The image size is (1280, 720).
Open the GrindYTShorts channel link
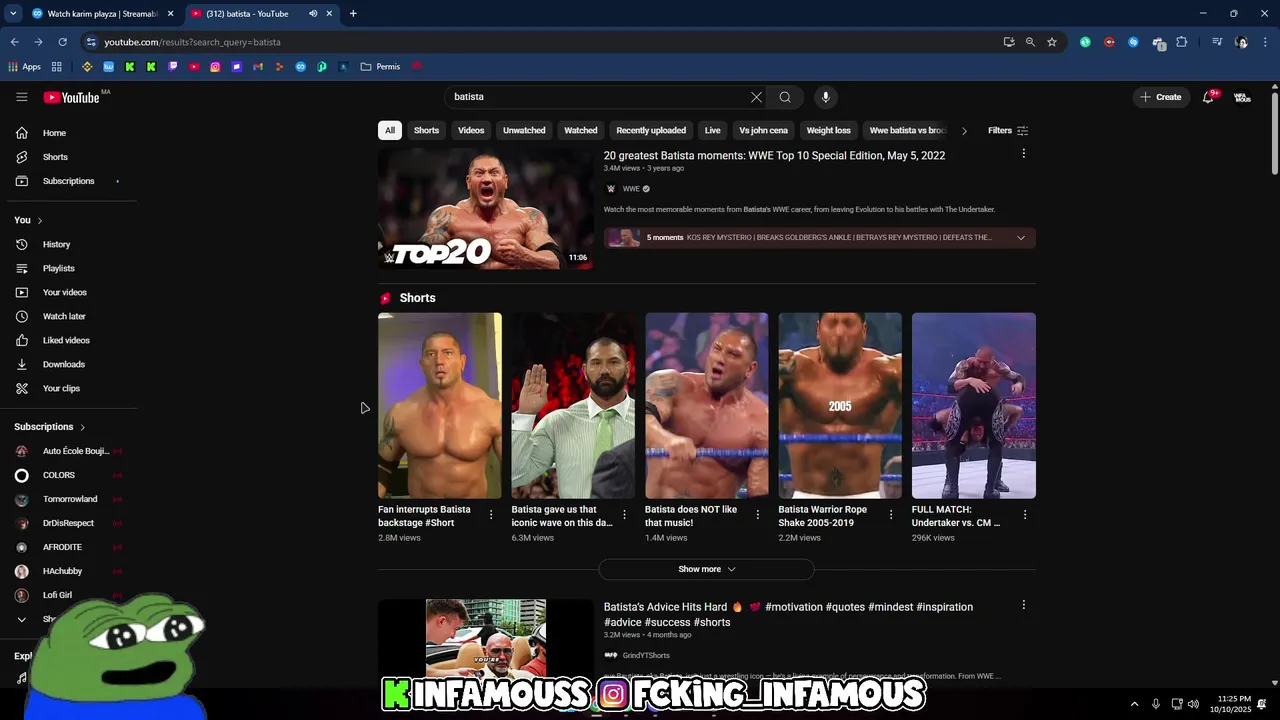click(646, 656)
